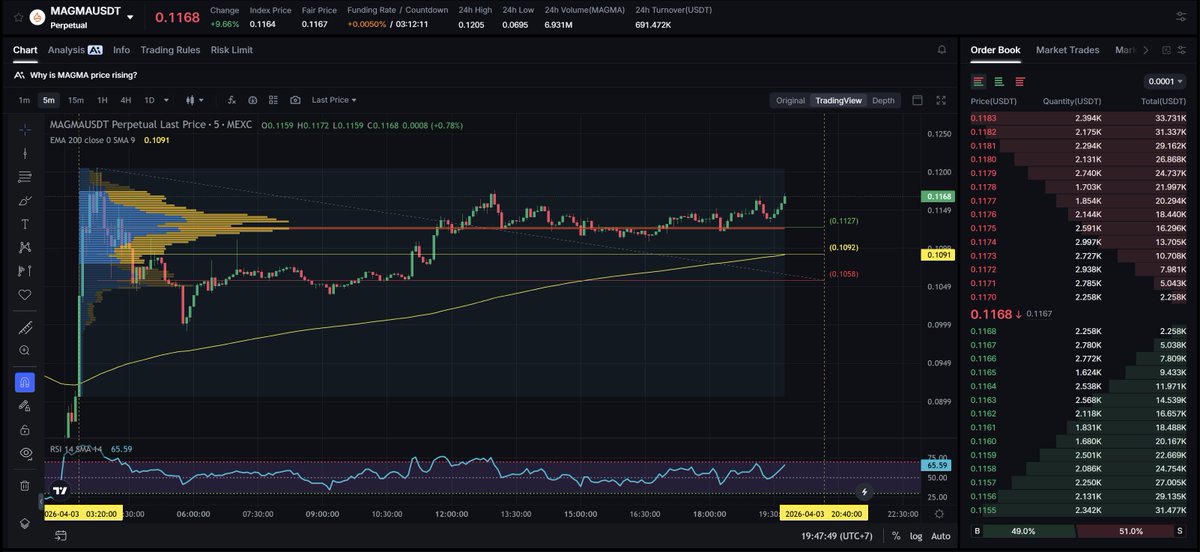Open Why is MAGMA price rising link
1200x552 pixels.
coord(84,75)
